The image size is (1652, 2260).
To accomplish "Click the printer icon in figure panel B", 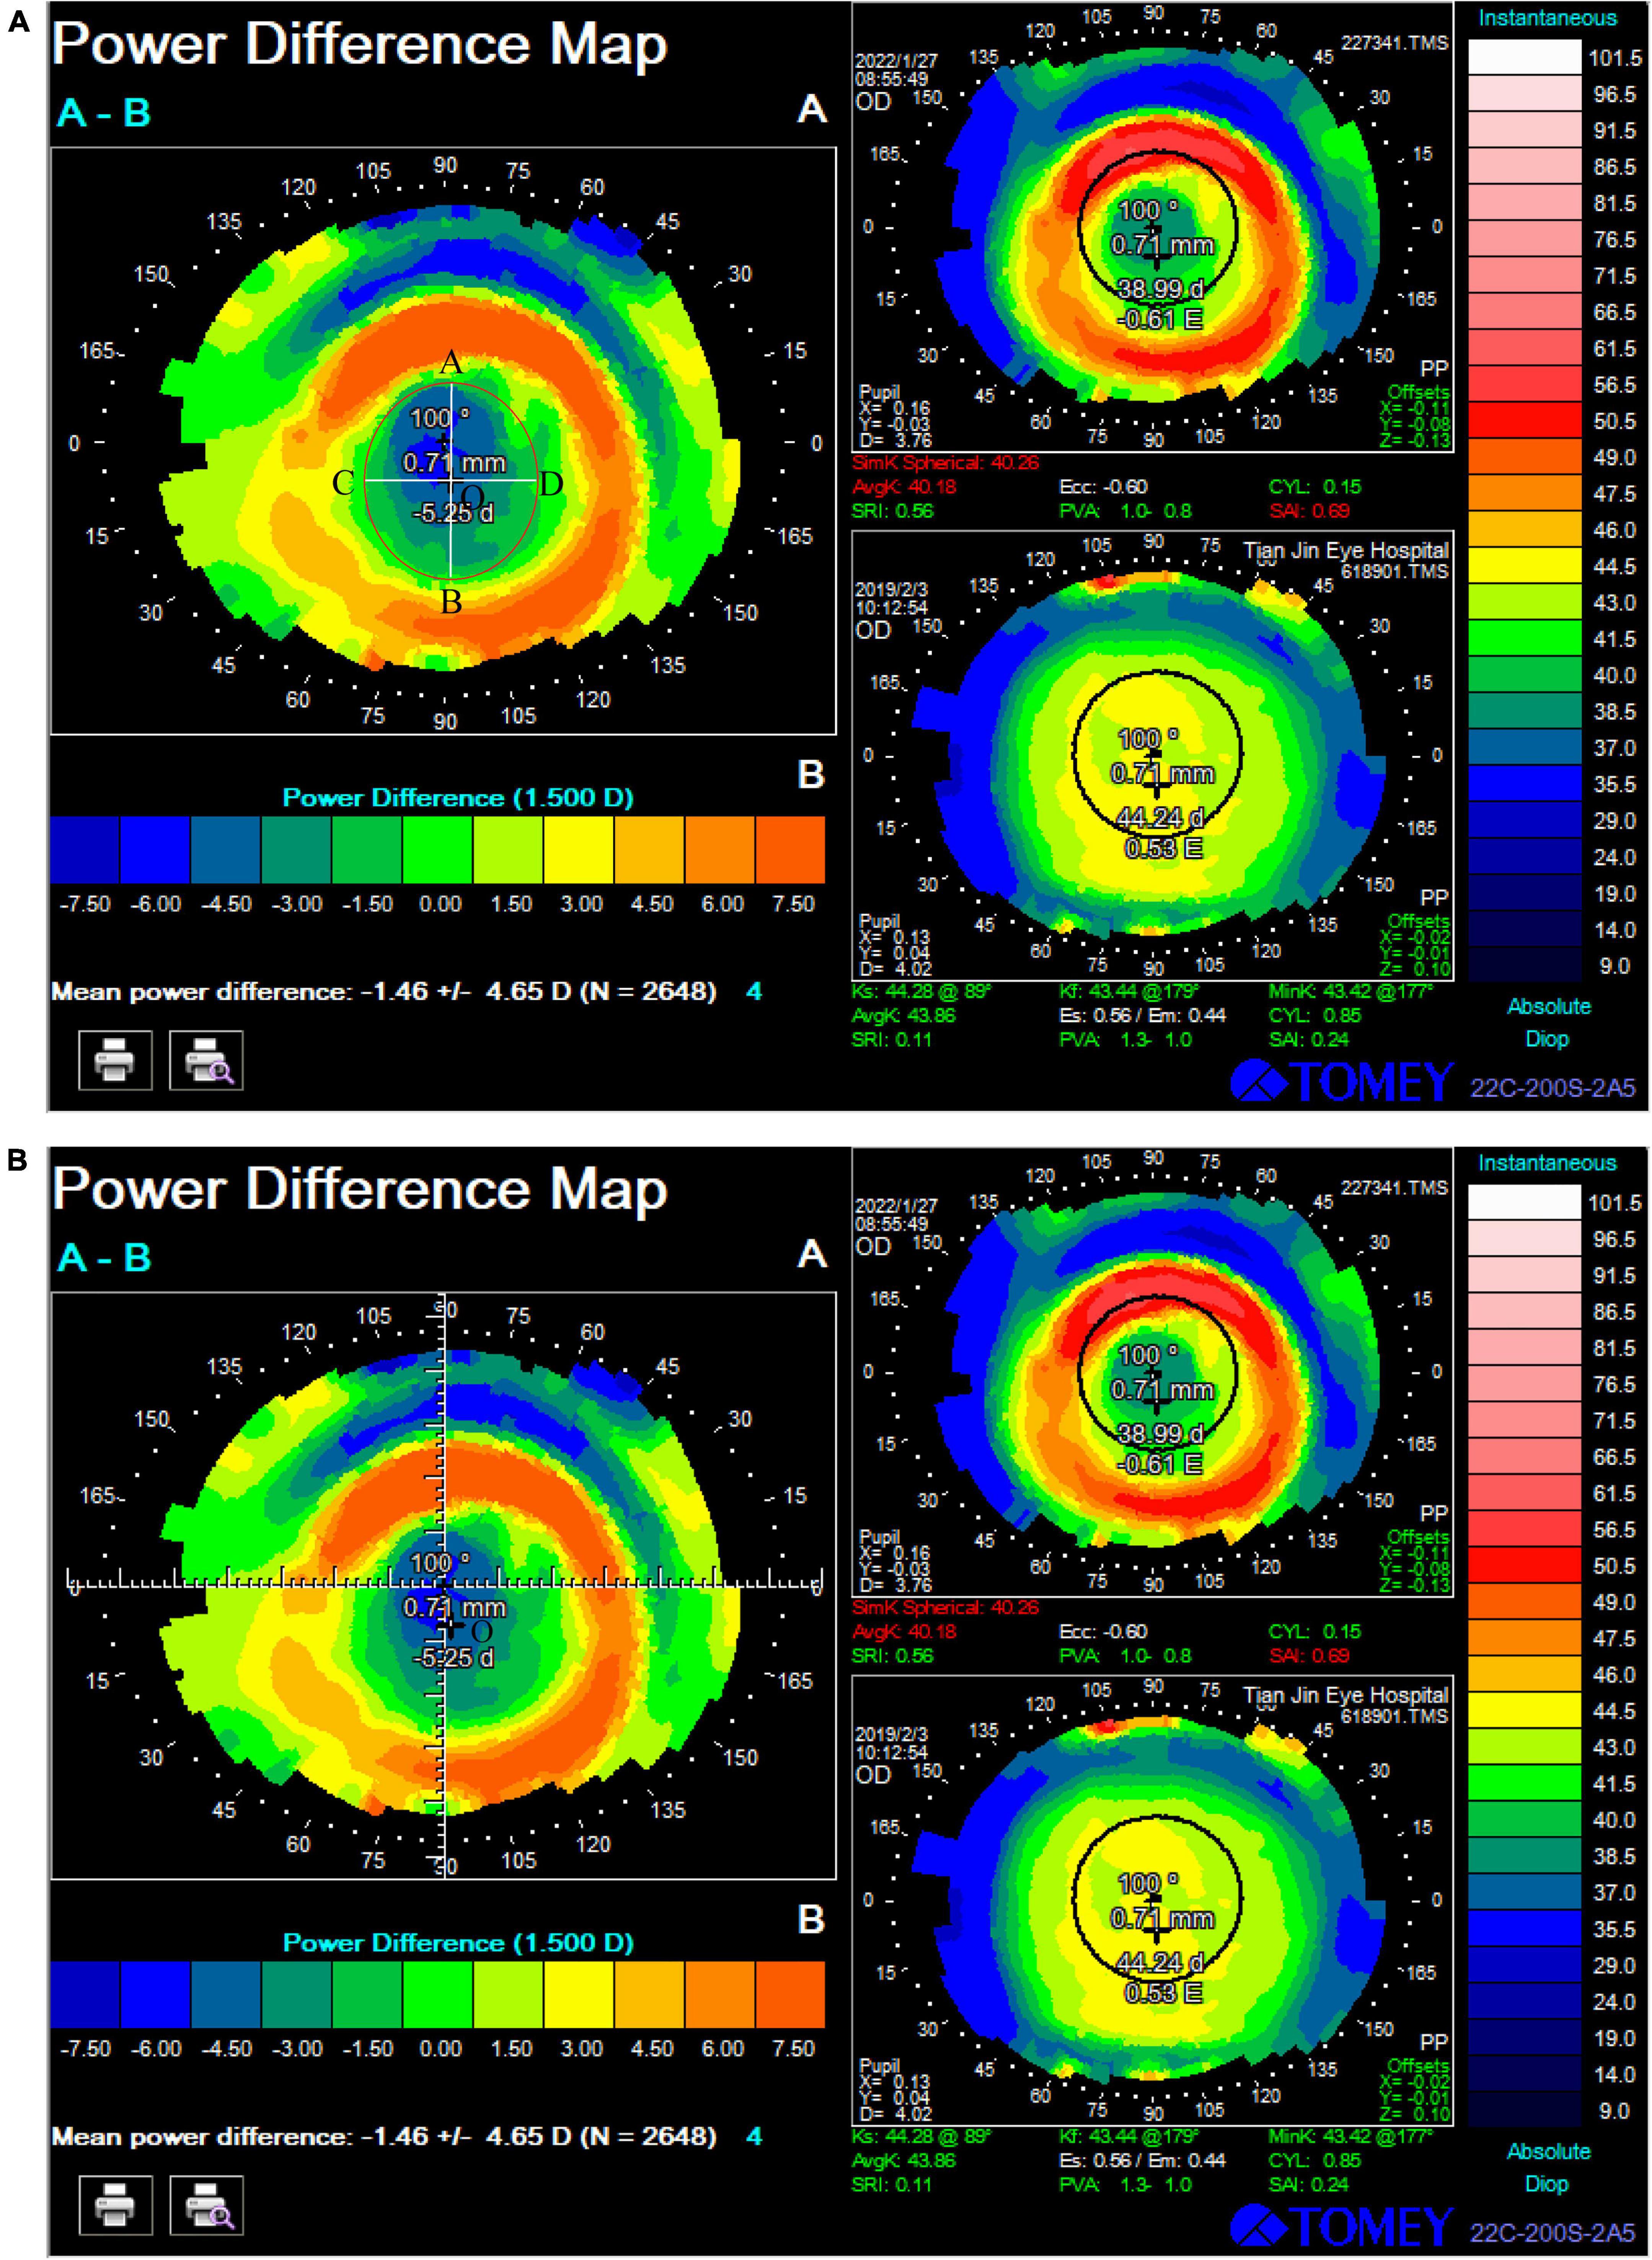I will tap(115, 2204).
